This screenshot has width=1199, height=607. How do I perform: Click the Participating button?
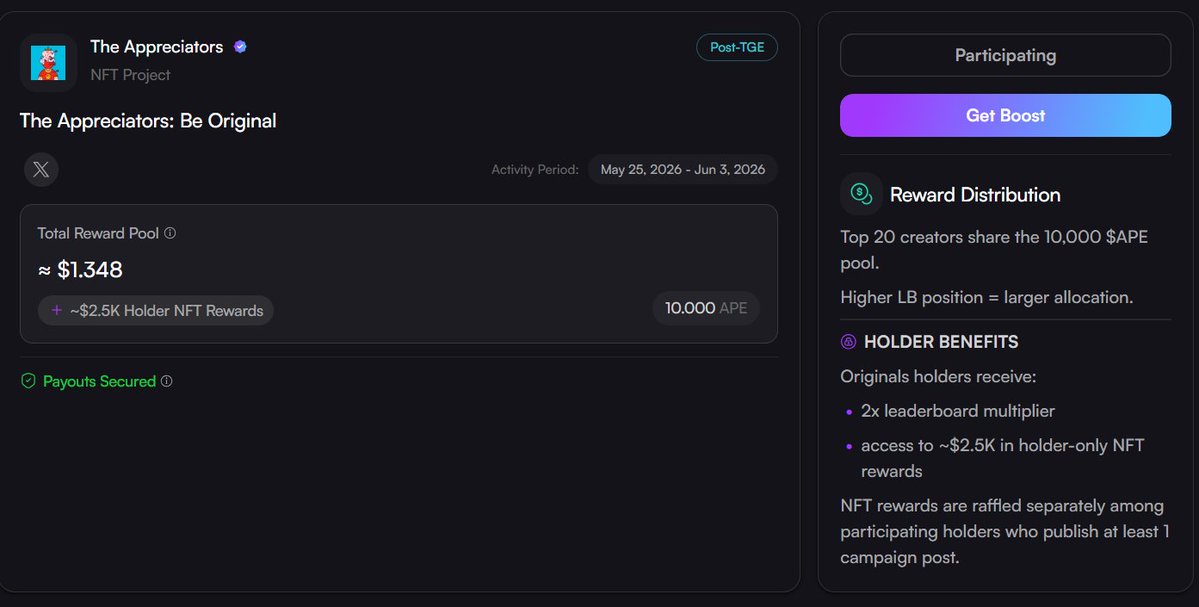1006,55
